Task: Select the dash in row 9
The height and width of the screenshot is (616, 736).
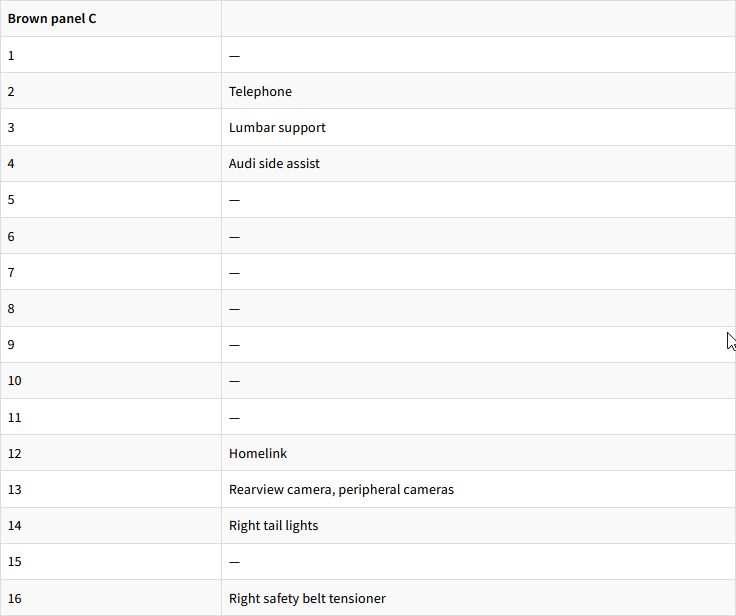Action: [234, 345]
